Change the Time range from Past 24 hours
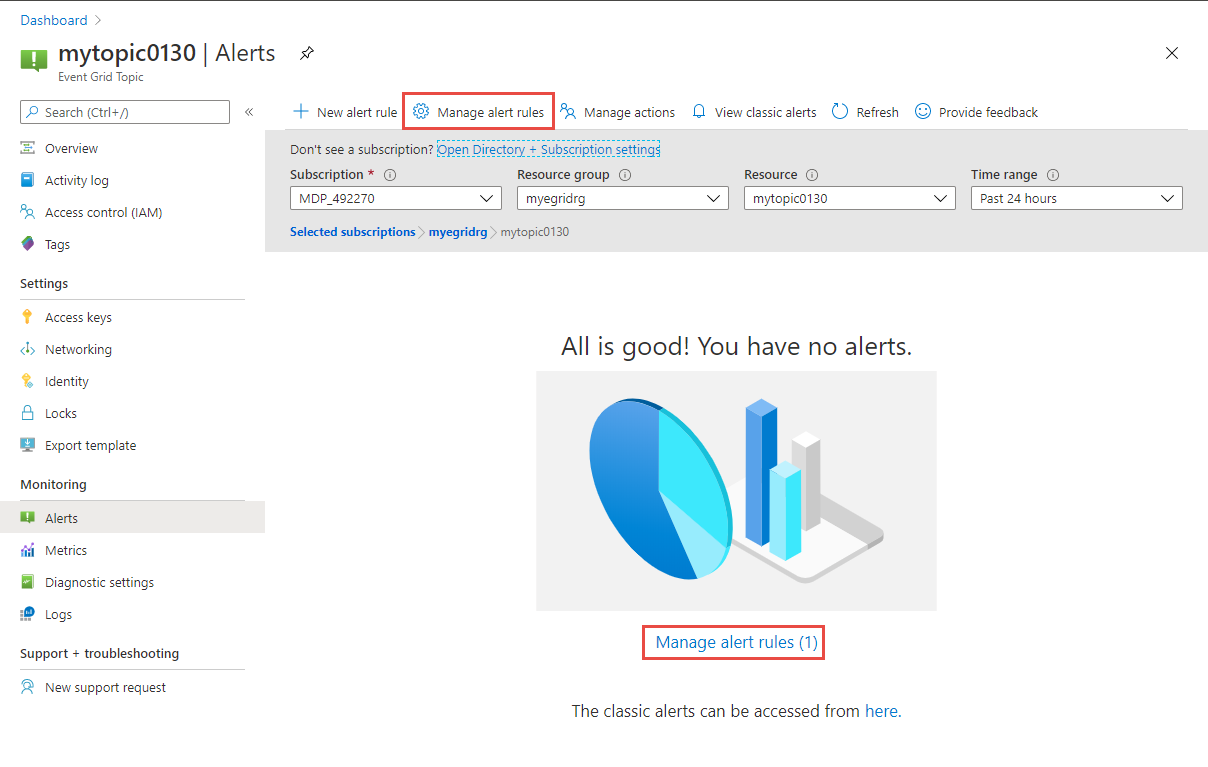This screenshot has height=767, width=1208. 1076,198
